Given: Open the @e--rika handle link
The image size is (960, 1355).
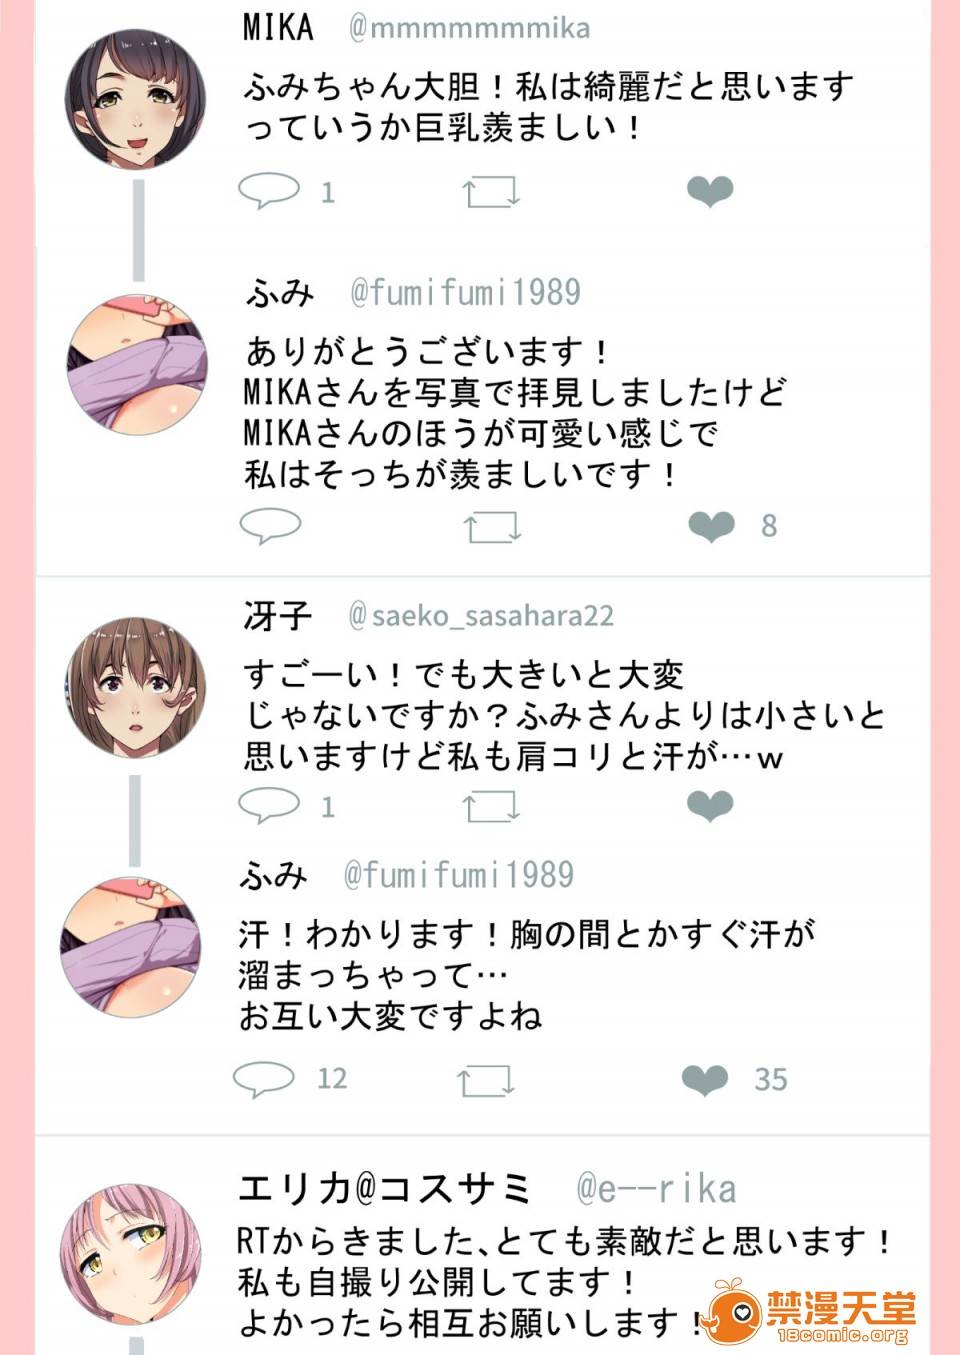Looking at the screenshot, I should pyautogui.click(x=656, y=1188).
